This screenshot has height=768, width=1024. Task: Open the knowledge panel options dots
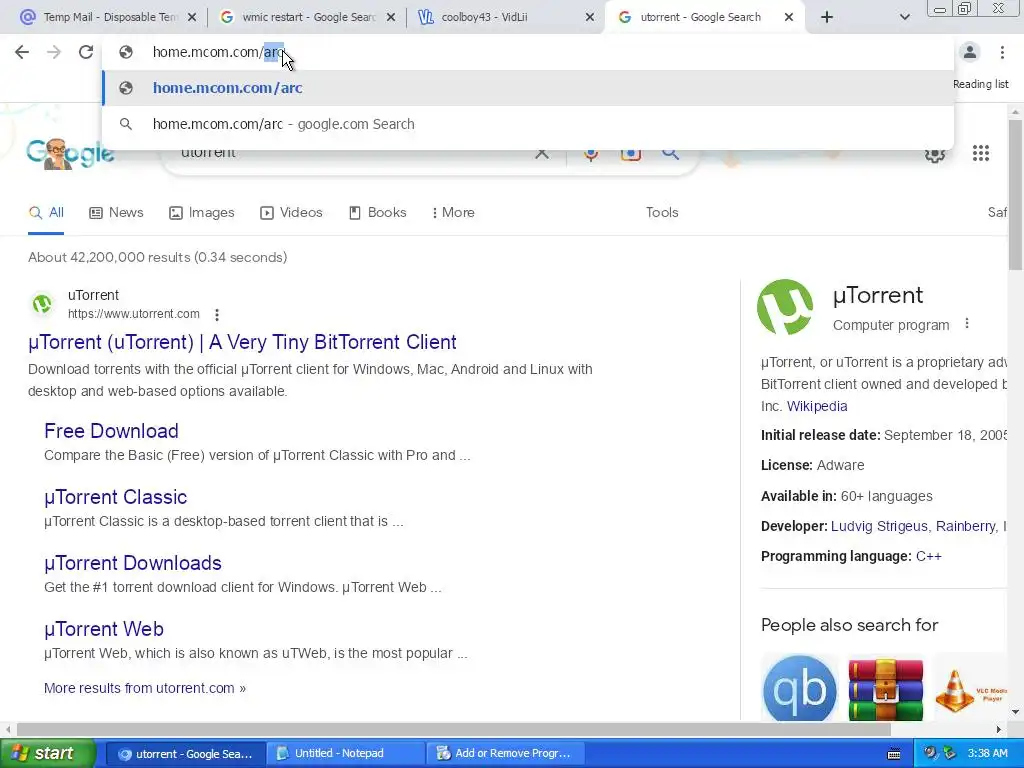point(967,324)
